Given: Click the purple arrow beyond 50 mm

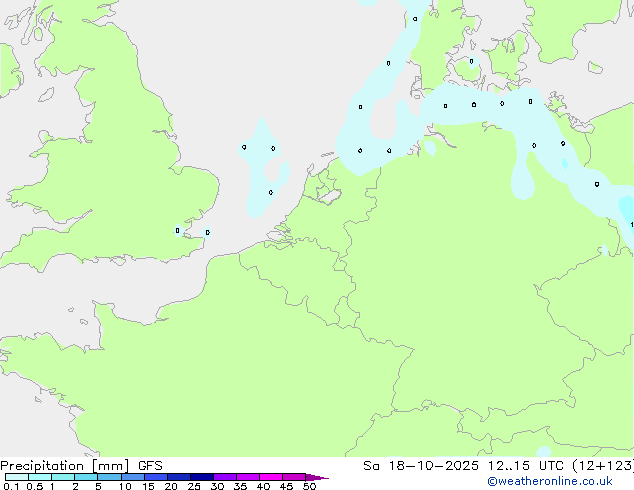Looking at the screenshot, I should coord(317,477).
